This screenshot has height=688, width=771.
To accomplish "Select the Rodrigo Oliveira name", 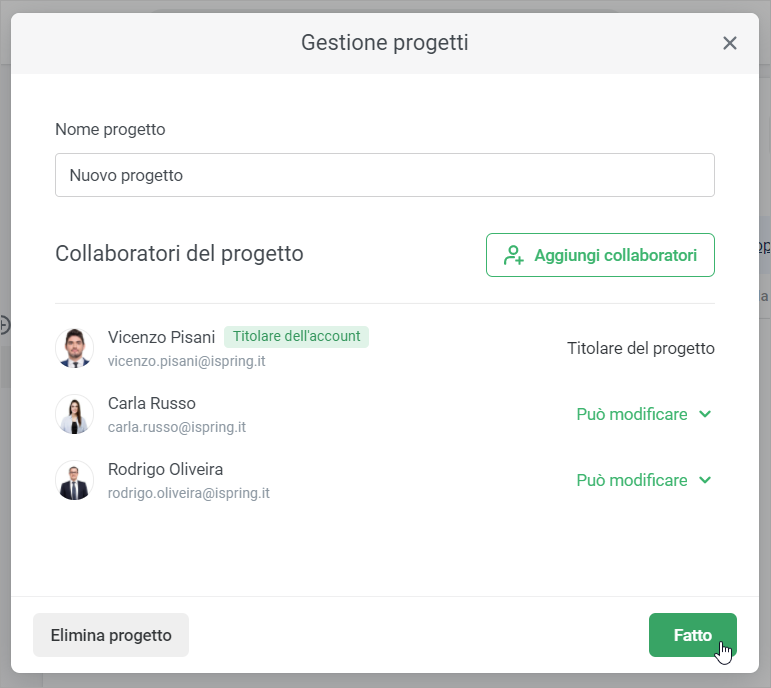I will pyautogui.click(x=165, y=469).
